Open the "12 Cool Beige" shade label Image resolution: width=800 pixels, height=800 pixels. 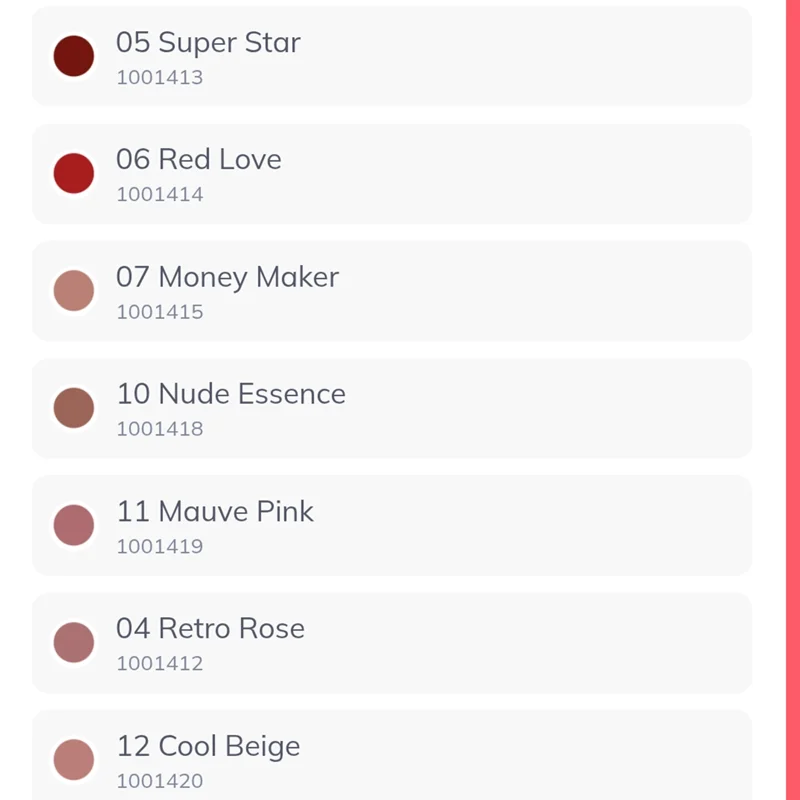point(208,746)
